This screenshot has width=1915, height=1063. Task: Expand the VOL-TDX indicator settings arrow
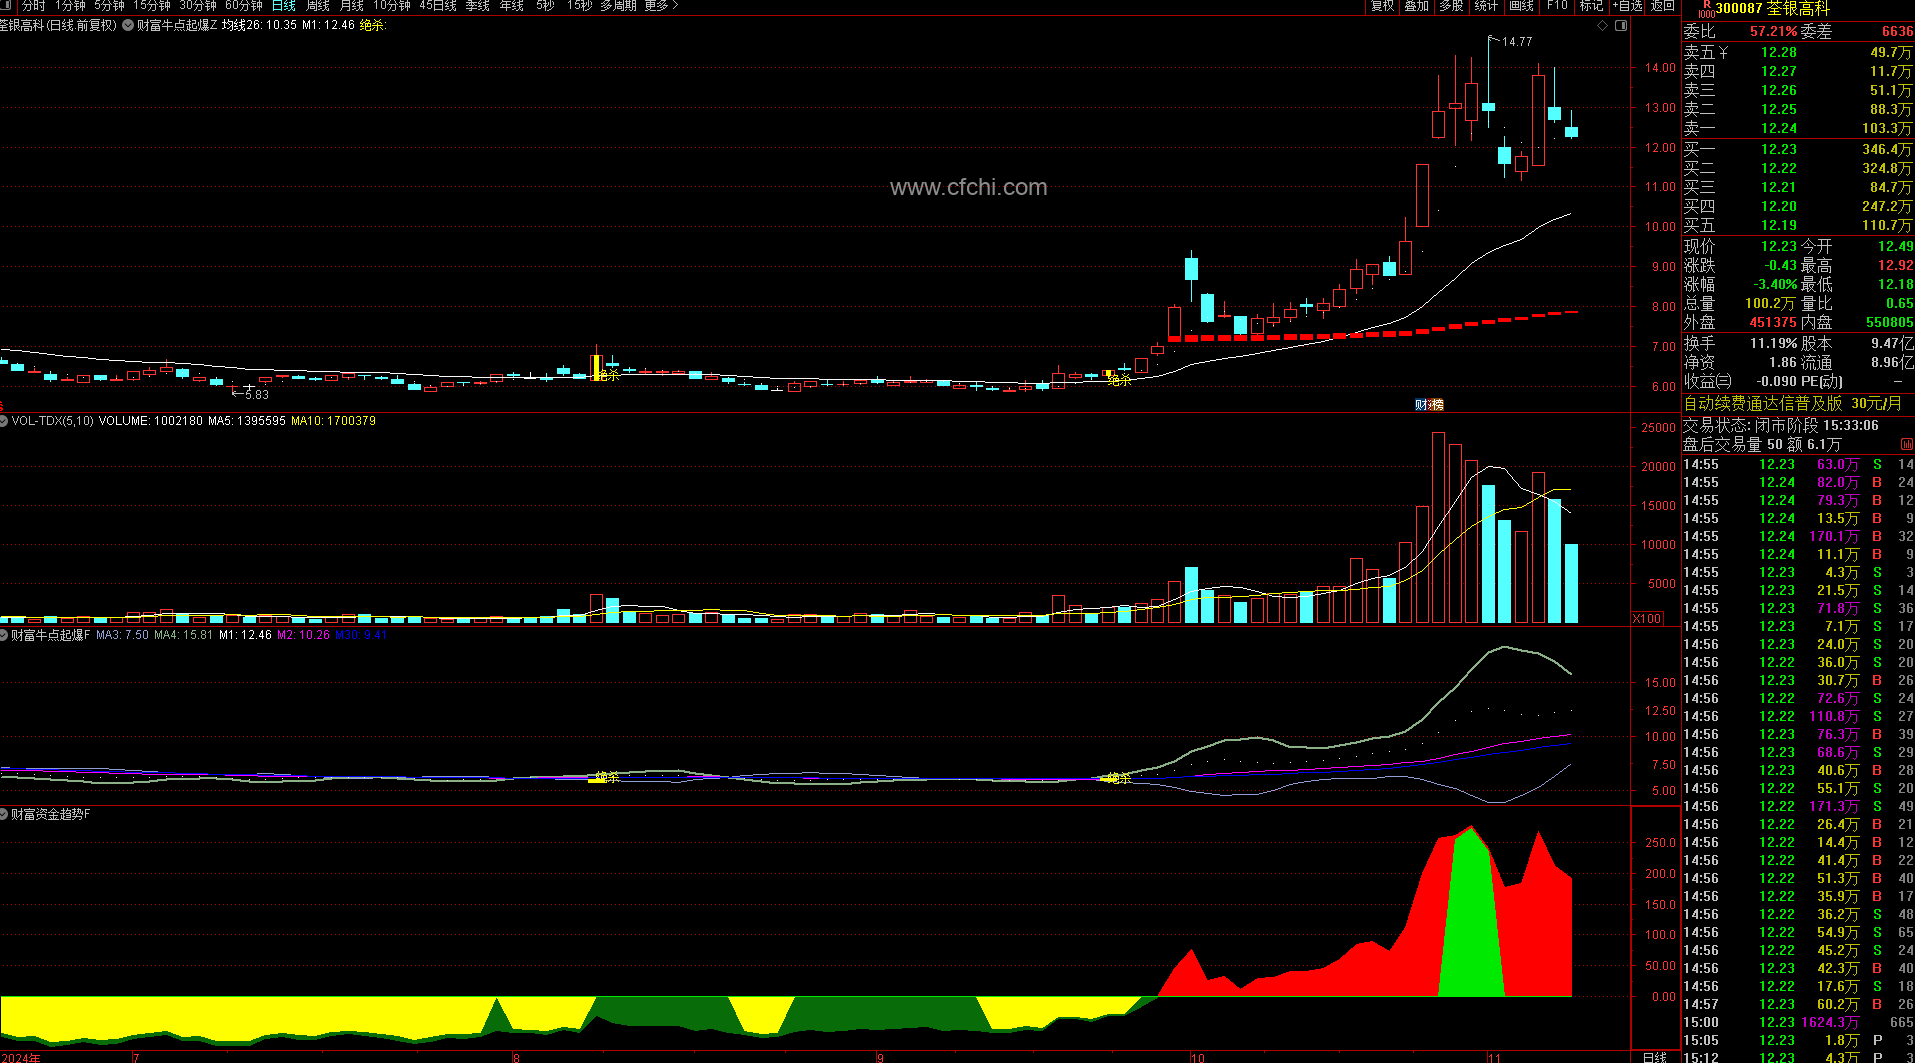point(4,421)
